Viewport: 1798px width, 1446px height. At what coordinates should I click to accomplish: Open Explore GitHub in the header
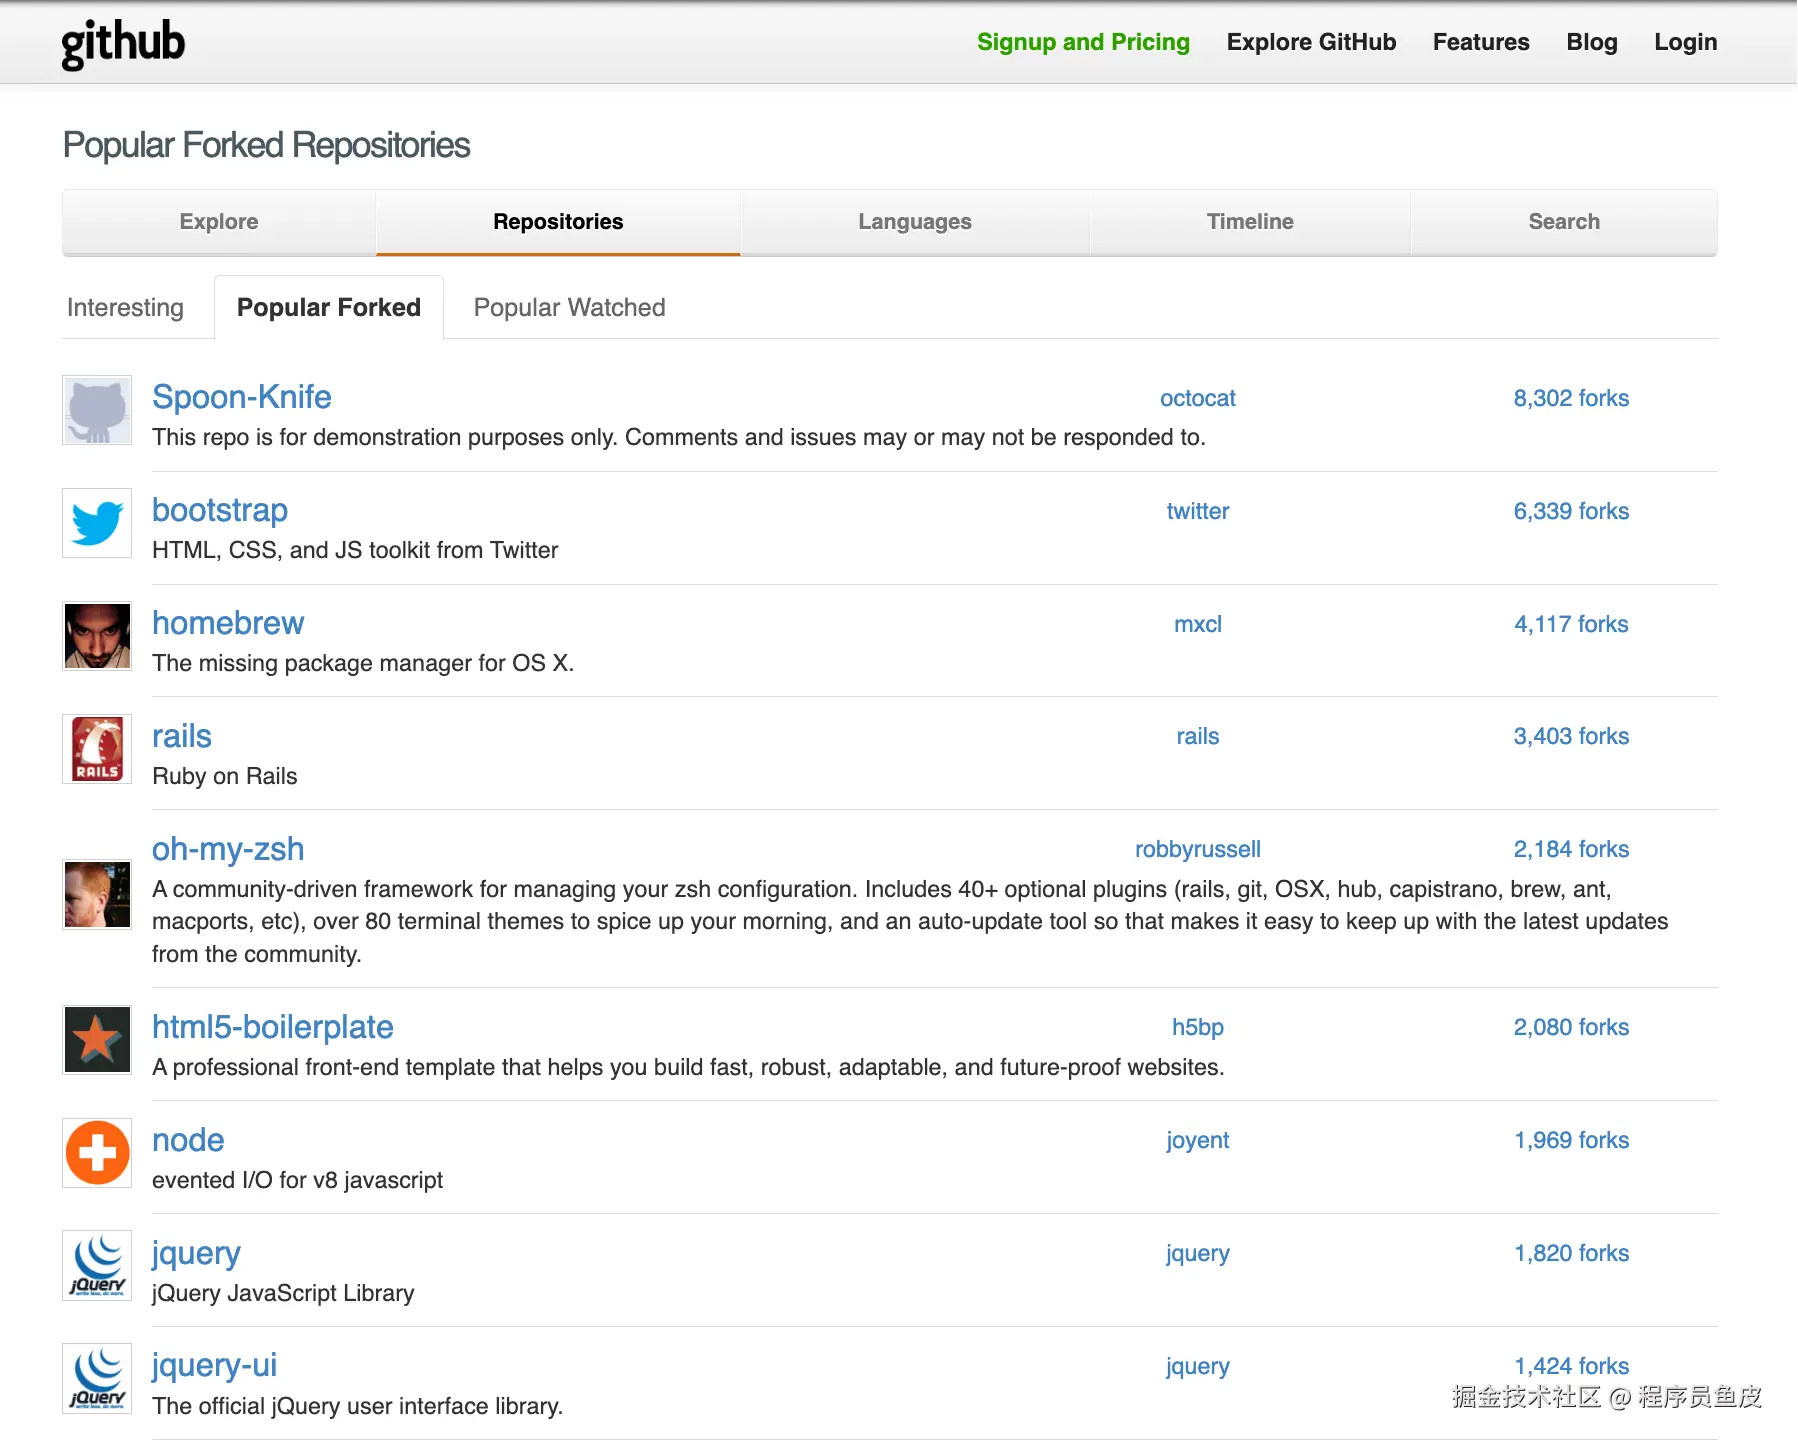click(1311, 42)
